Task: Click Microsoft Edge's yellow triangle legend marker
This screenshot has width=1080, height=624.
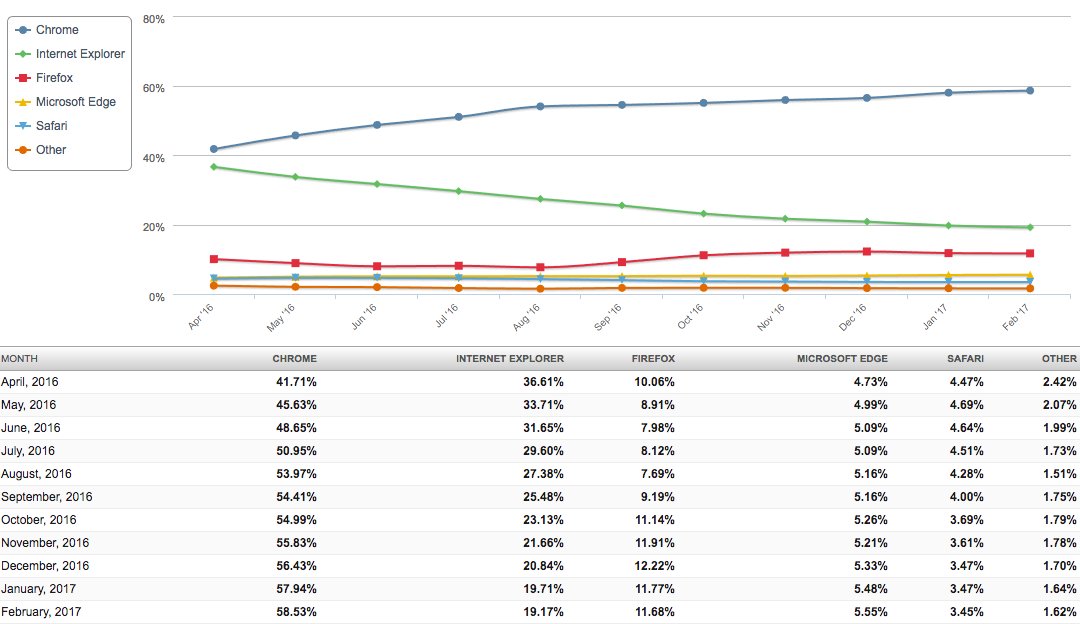Action: point(24,102)
